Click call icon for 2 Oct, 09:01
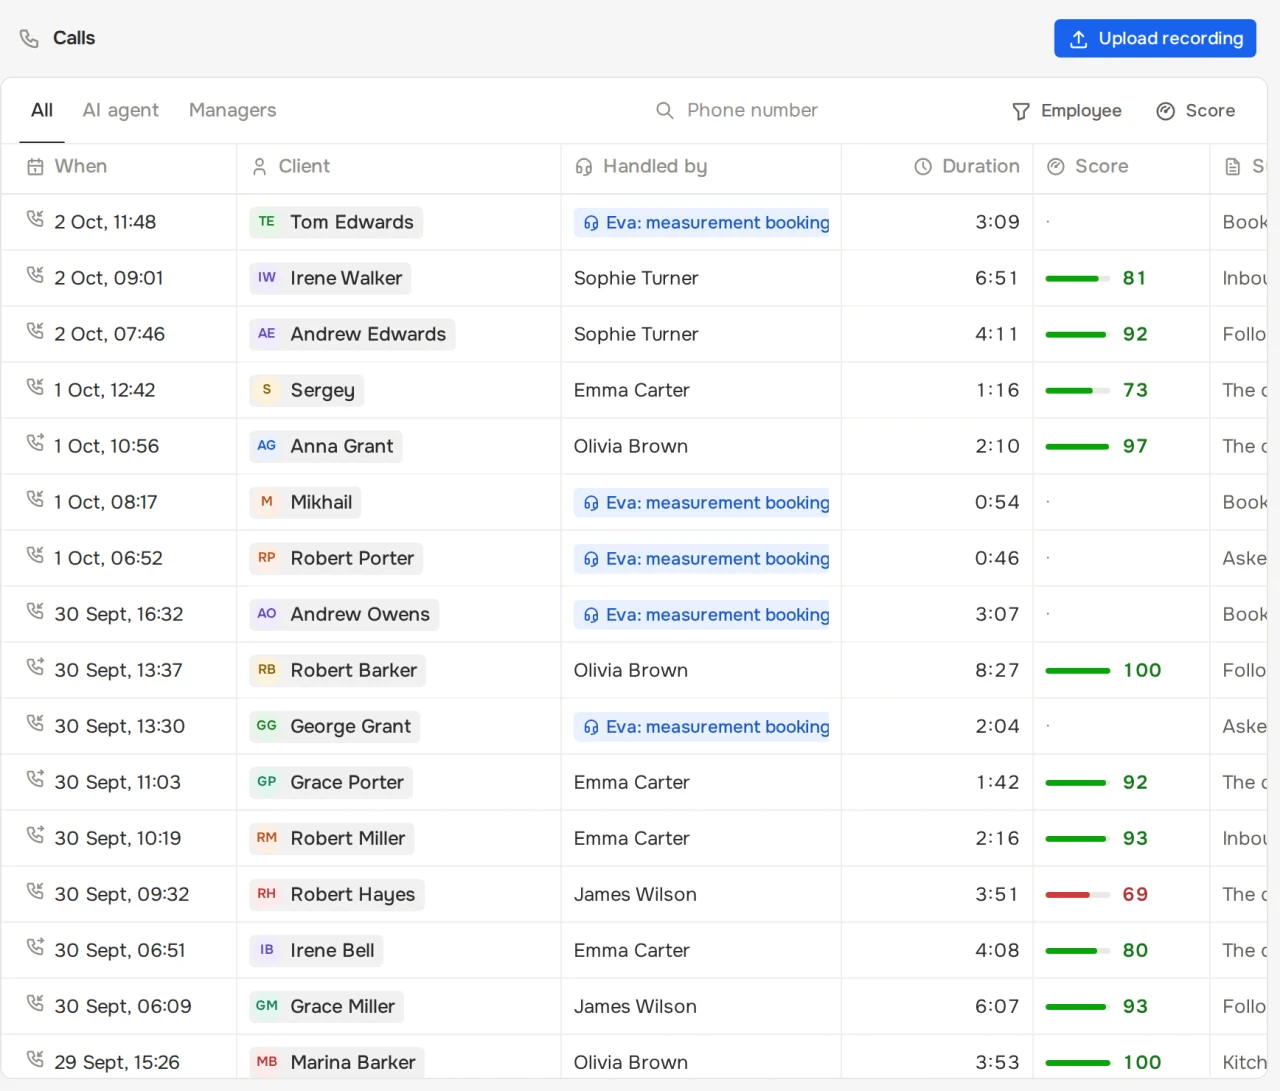The height and width of the screenshot is (1091, 1280). coord(35,274)
